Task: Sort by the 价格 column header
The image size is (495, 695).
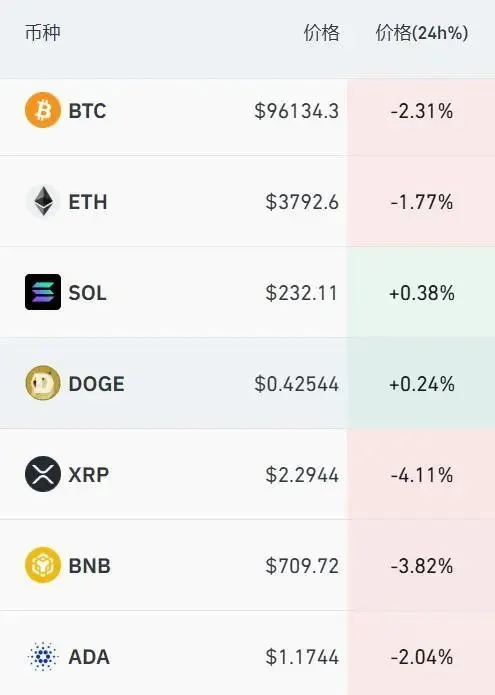Action: tap(321, 33)
